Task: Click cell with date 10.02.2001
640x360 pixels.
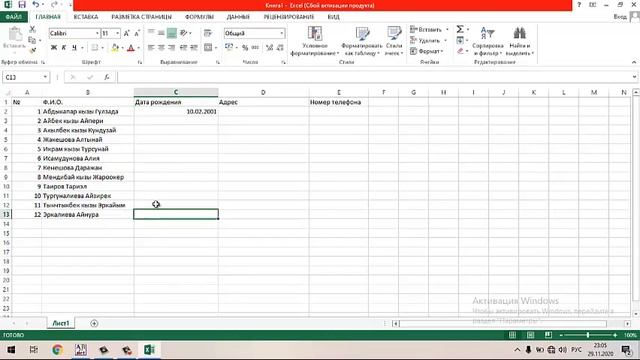Action: pyautogui.click(x=176, y=111)
